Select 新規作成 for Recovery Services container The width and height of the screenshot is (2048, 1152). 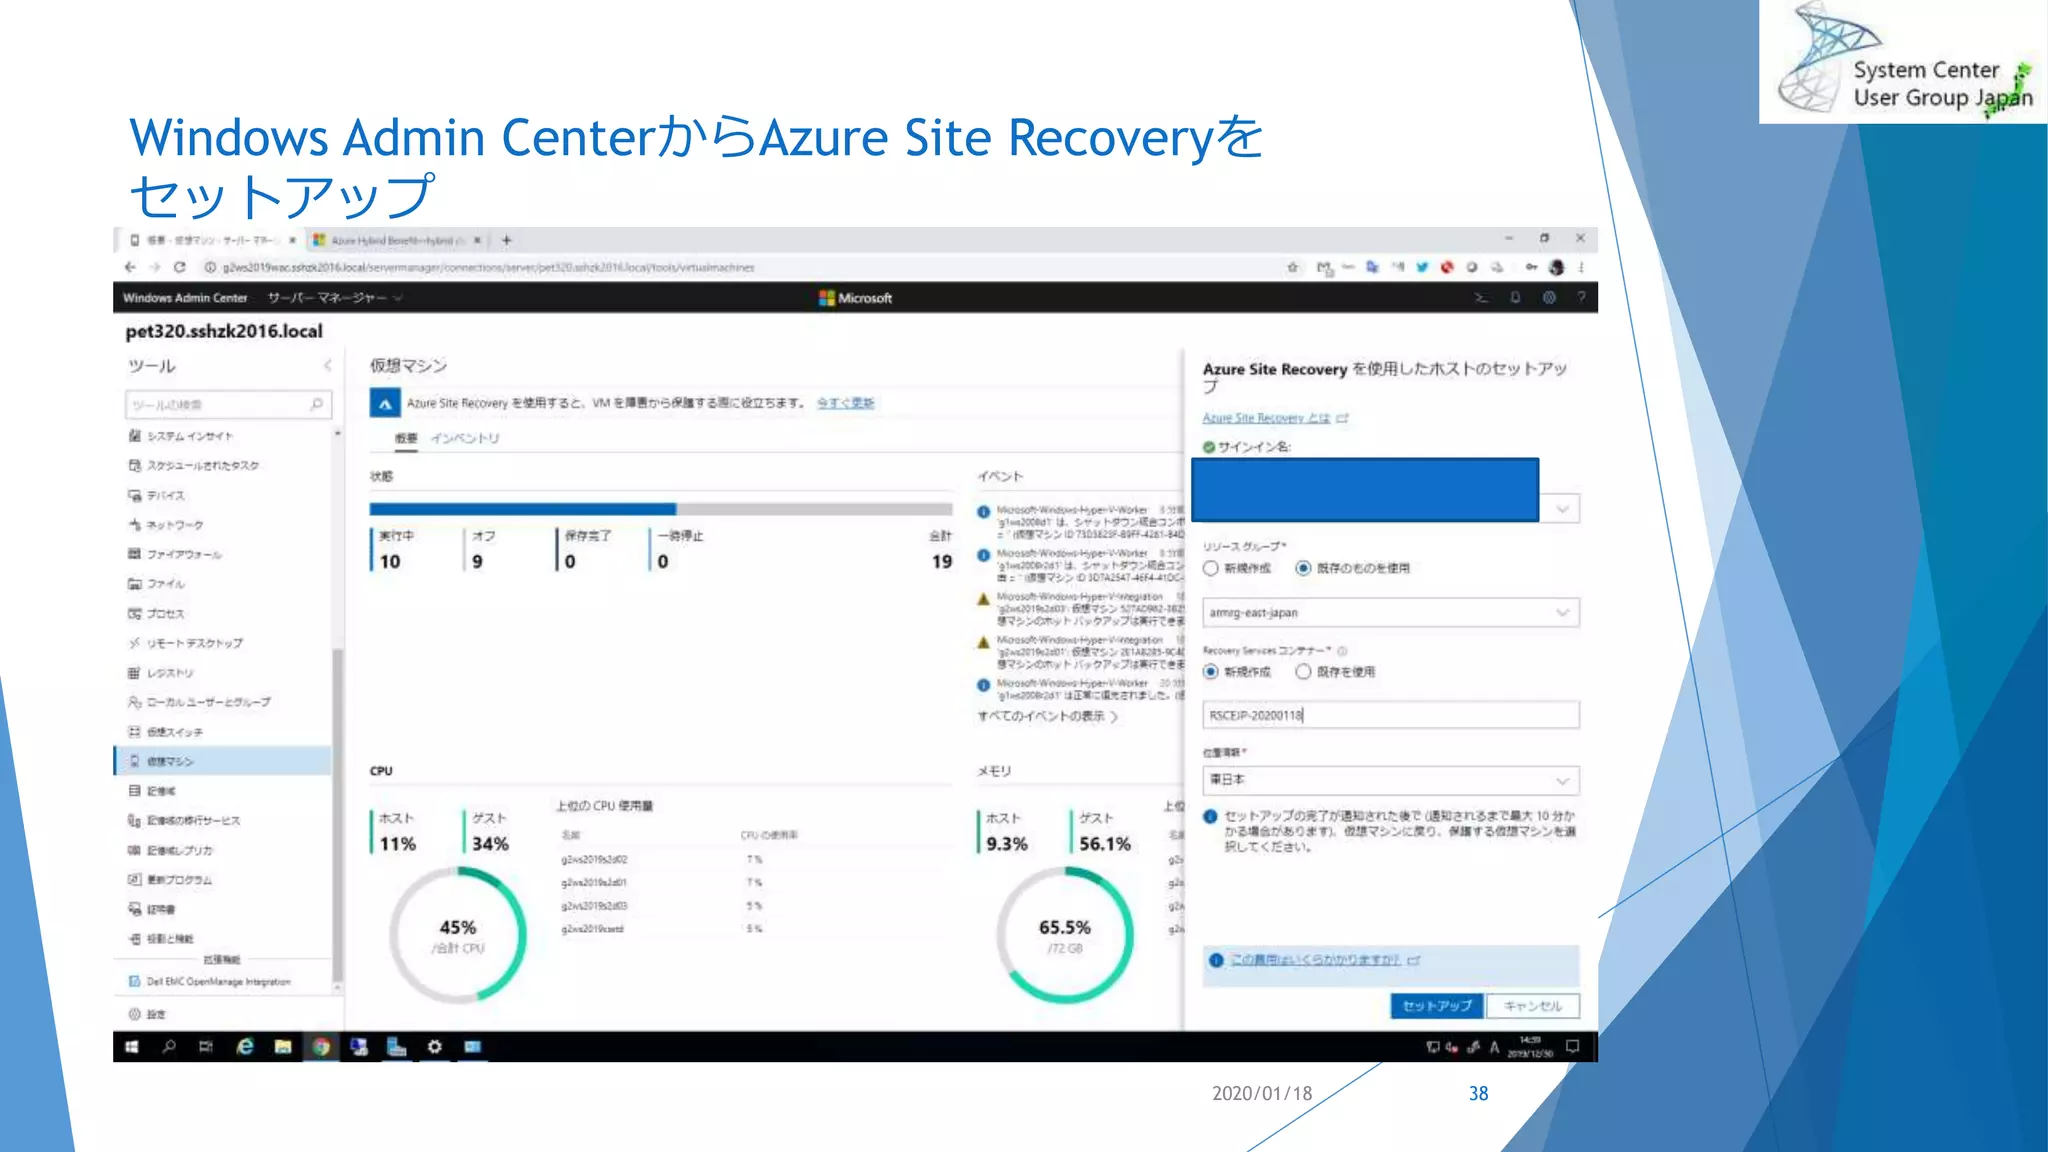[x=1211, y=672]
